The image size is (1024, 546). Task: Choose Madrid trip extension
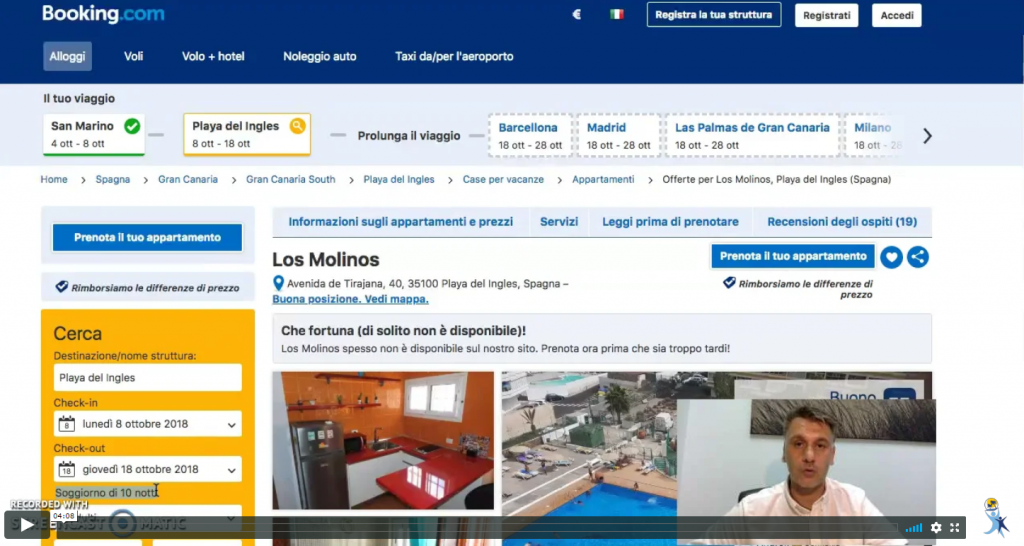pos(618,136)
